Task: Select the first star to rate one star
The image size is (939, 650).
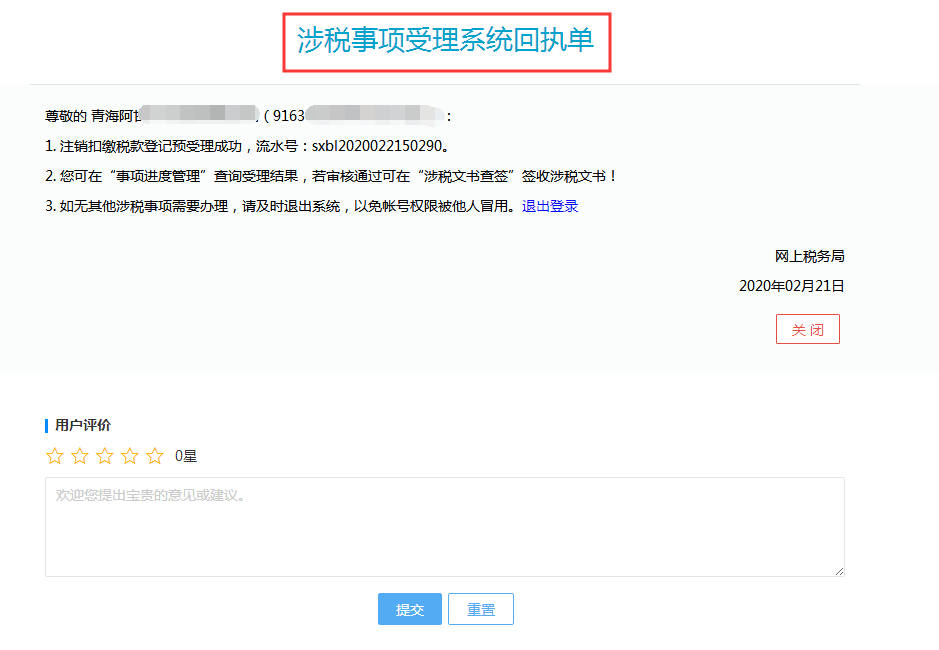Action: click(x=55, y=455)
